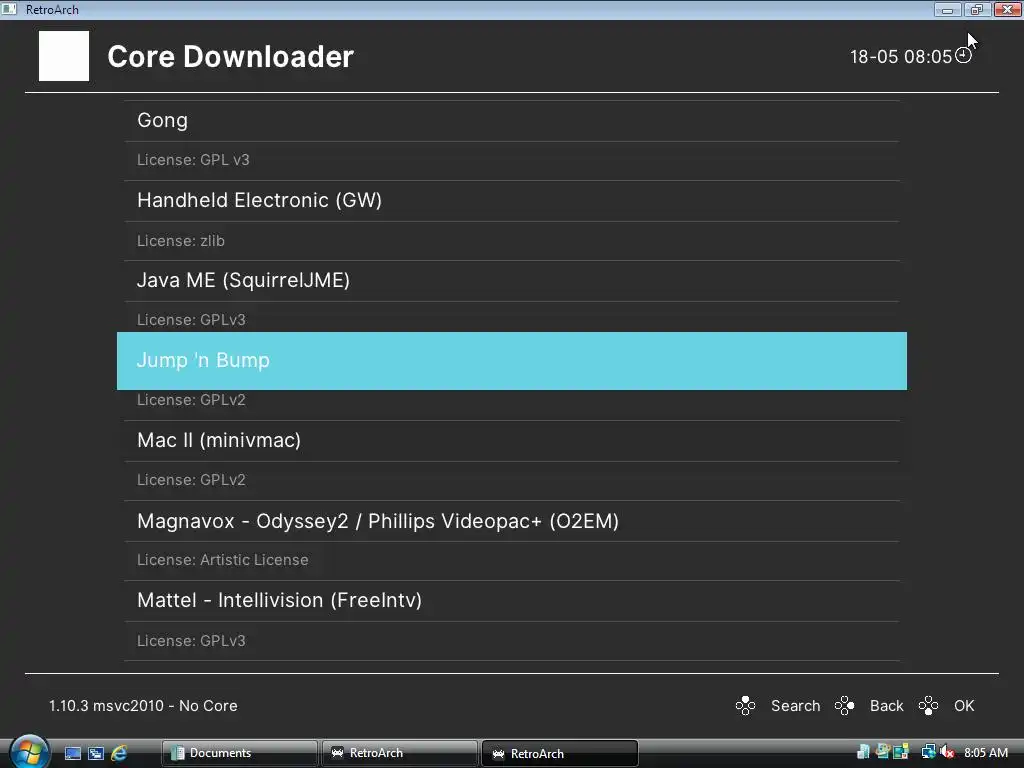Viewport: 1024px width, 768px height.
Task: Click the Core Downloader title
Action: [231, 57]
